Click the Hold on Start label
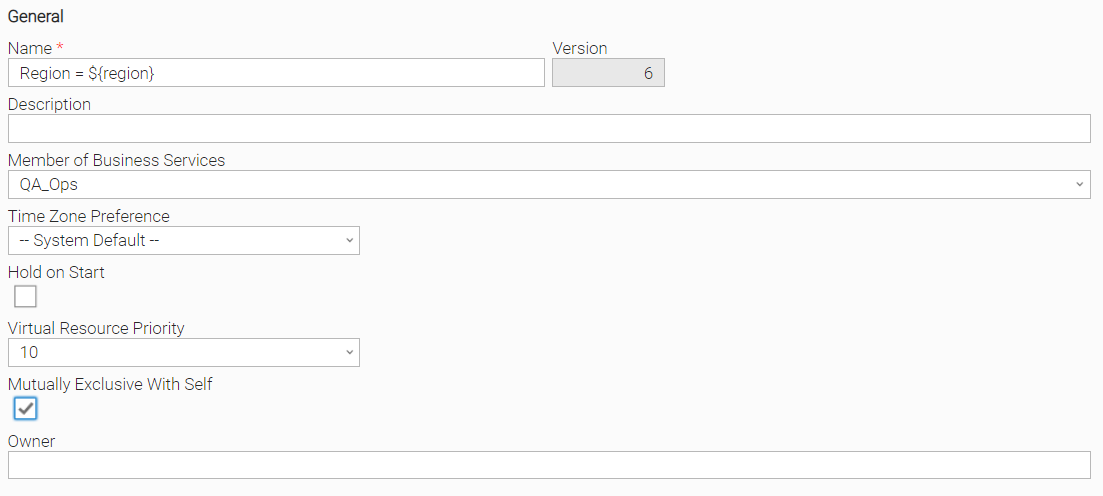The image size is (1103, 496). click(56, 272)
